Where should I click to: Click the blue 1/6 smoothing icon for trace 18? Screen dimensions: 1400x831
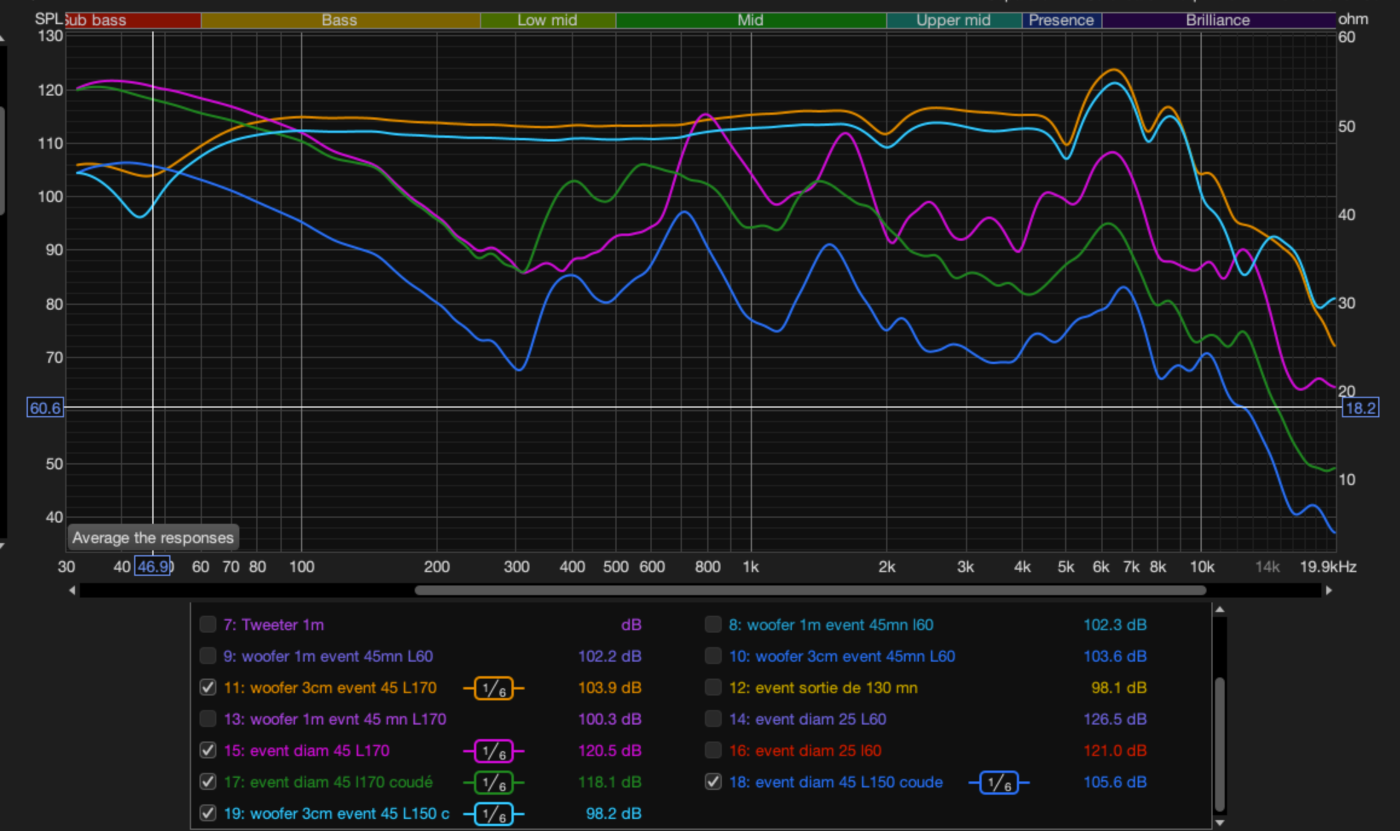pos(998,782)
